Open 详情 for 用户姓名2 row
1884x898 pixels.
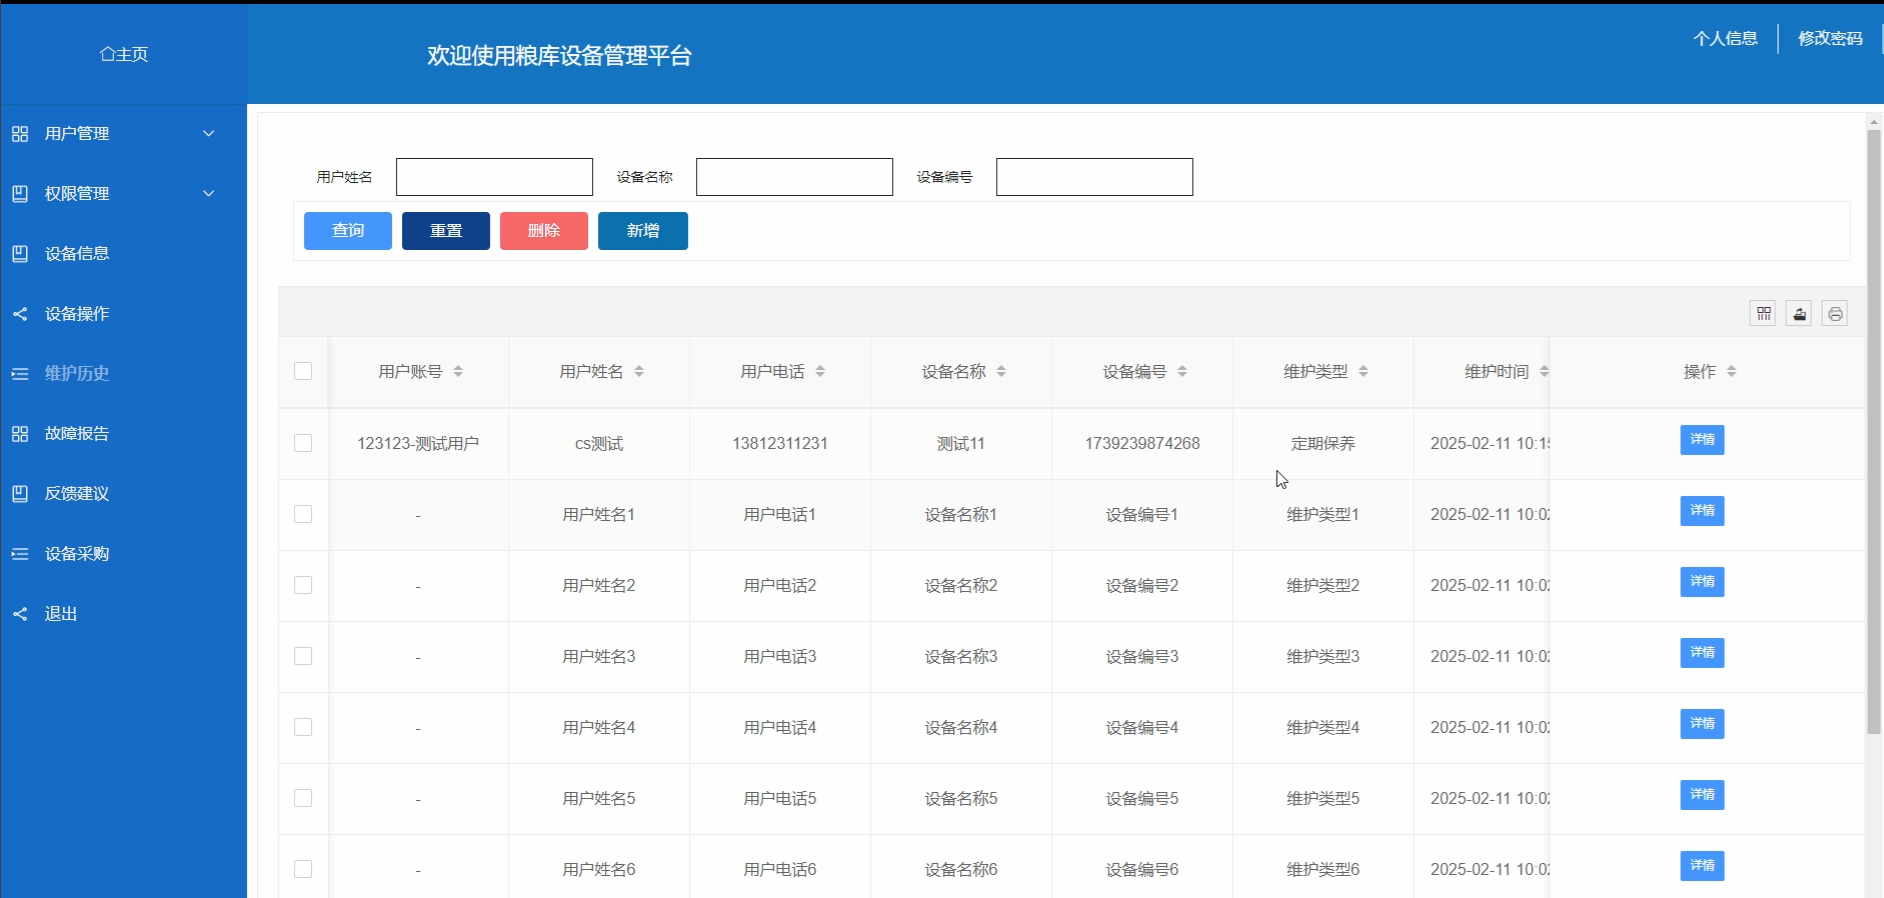tap(1702, 582)
